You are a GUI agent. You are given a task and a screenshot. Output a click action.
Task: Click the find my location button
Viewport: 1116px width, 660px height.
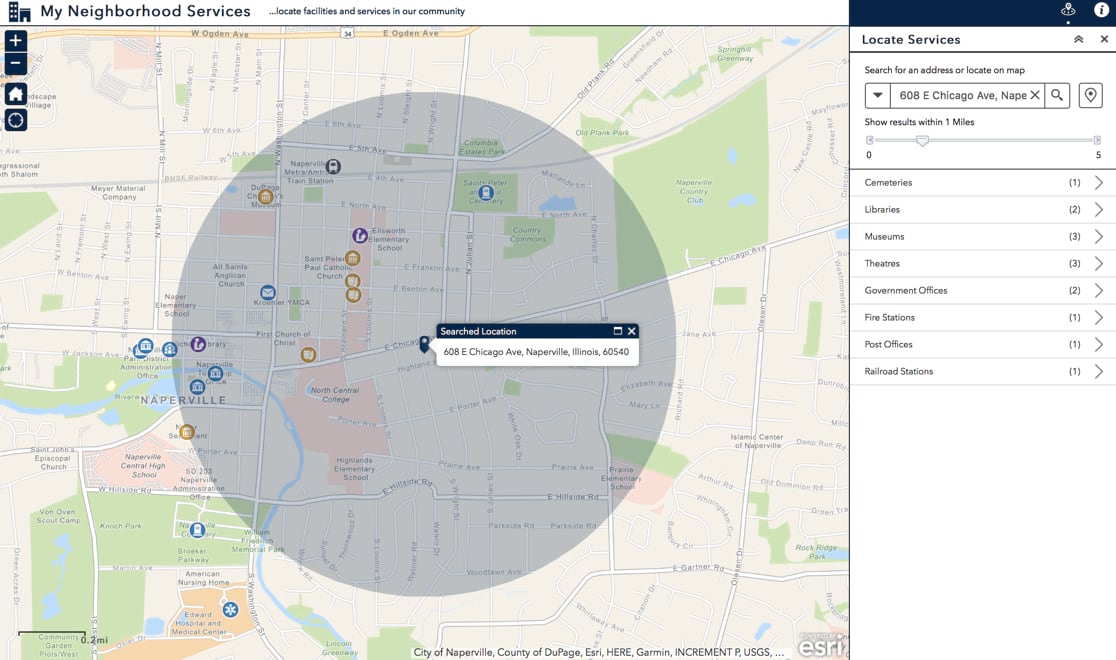[16, 120]
